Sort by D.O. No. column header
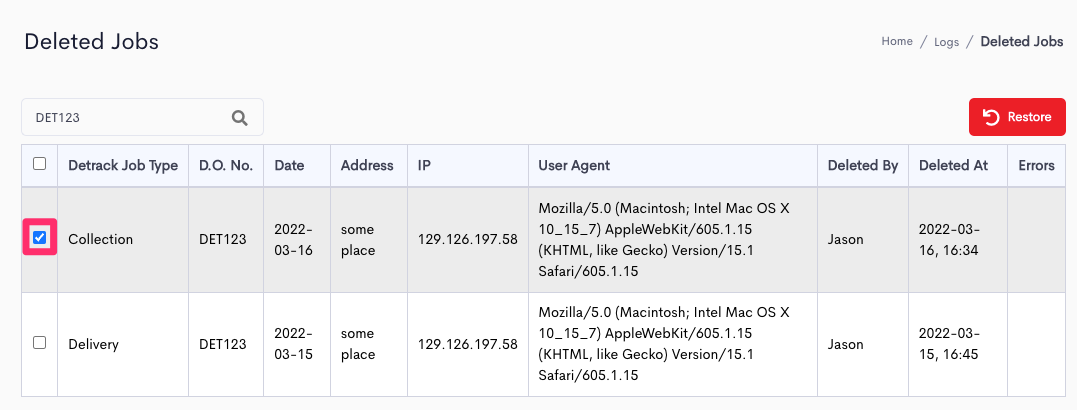 [226, 166]
